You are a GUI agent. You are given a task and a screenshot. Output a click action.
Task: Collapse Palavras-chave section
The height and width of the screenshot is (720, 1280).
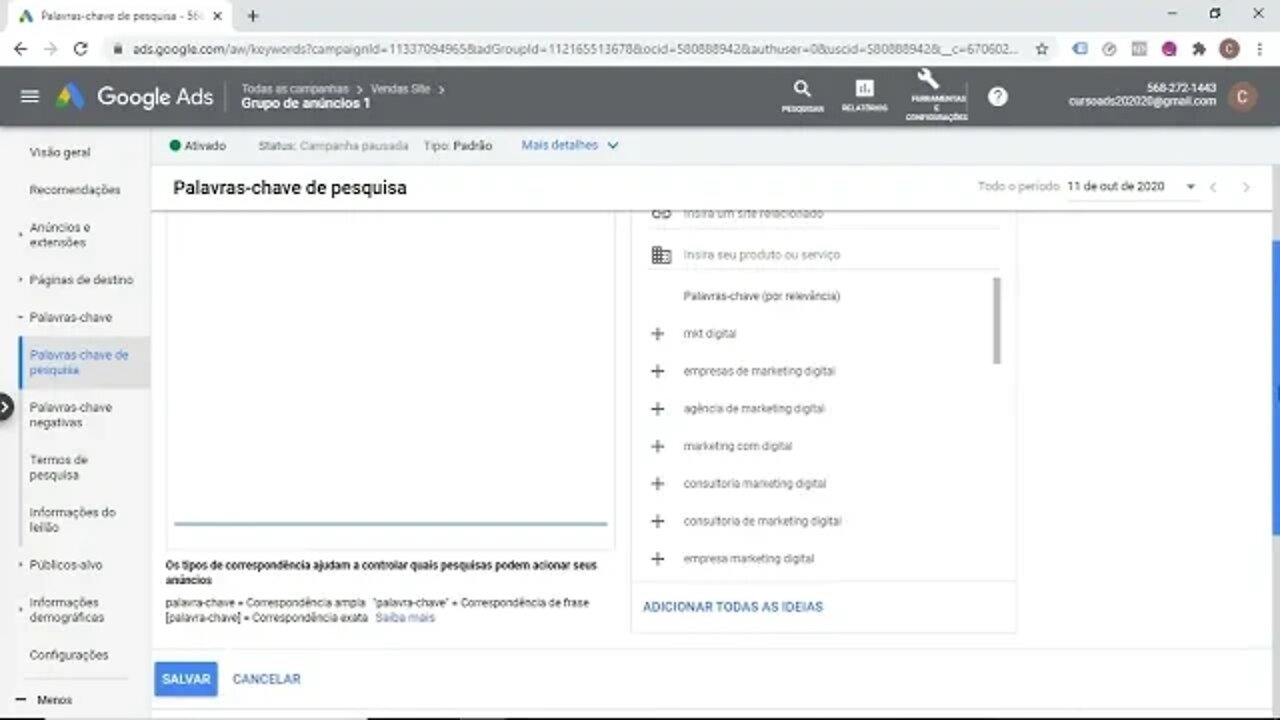21,317
